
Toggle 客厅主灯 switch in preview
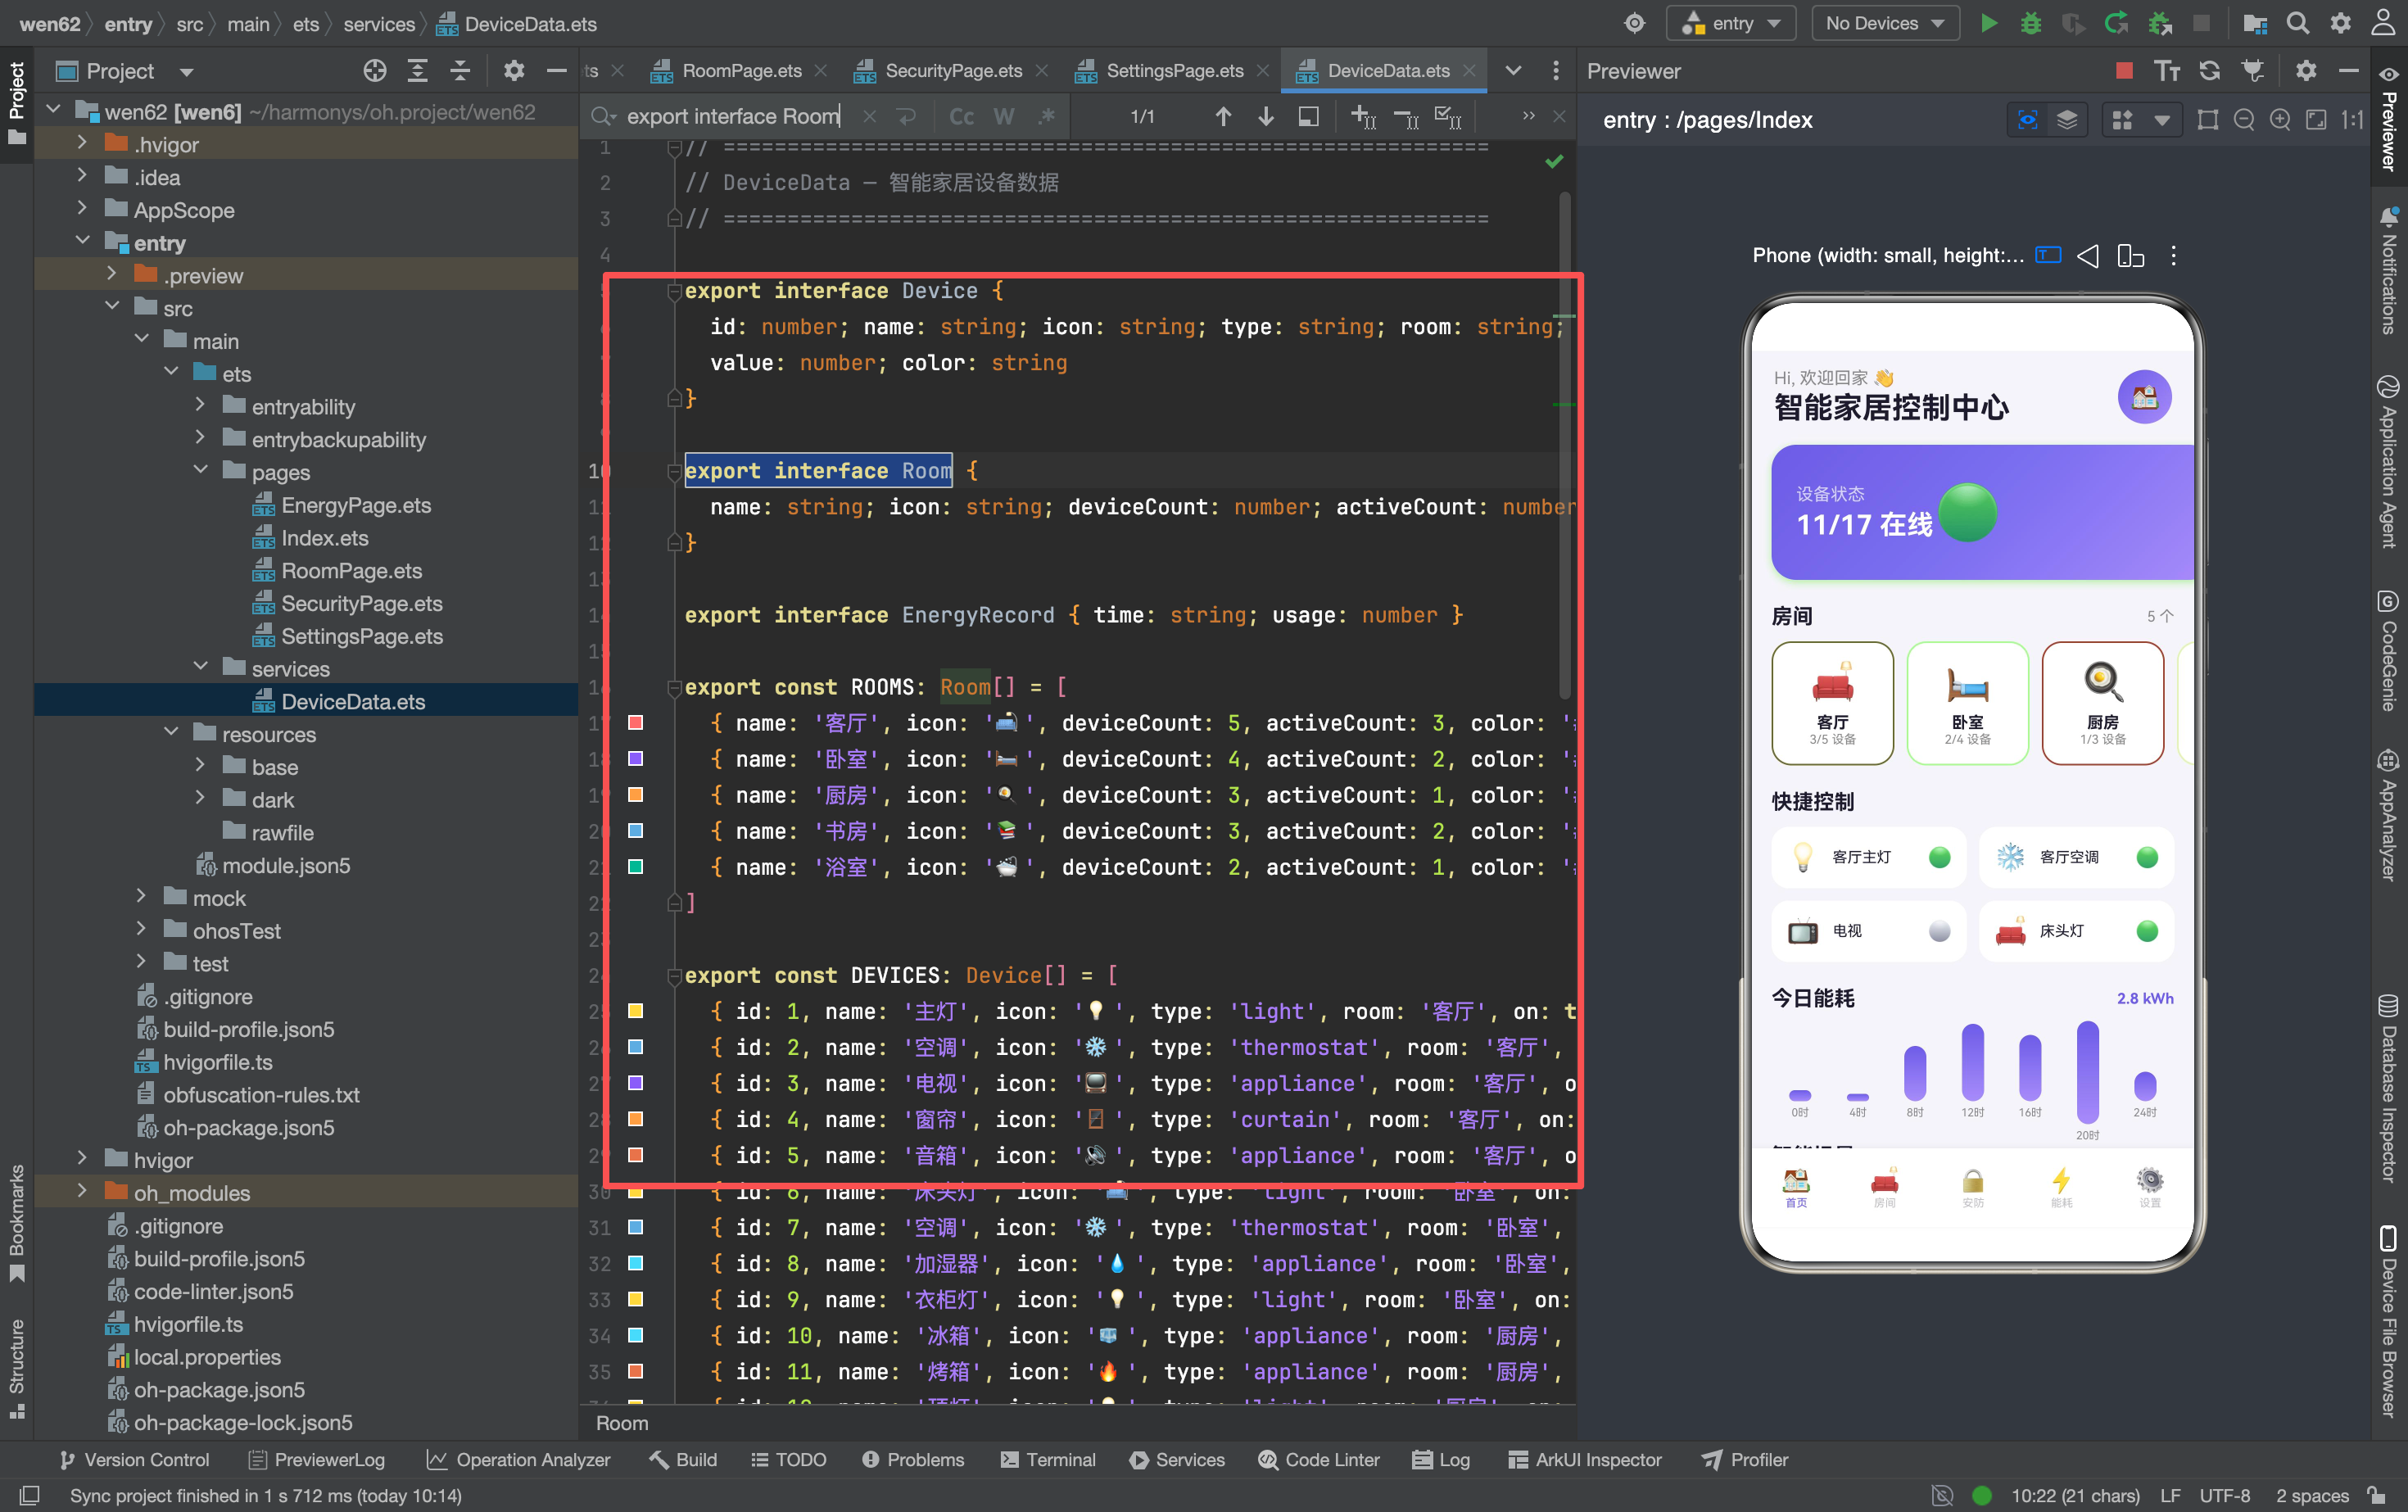[x=1939, y=857]
